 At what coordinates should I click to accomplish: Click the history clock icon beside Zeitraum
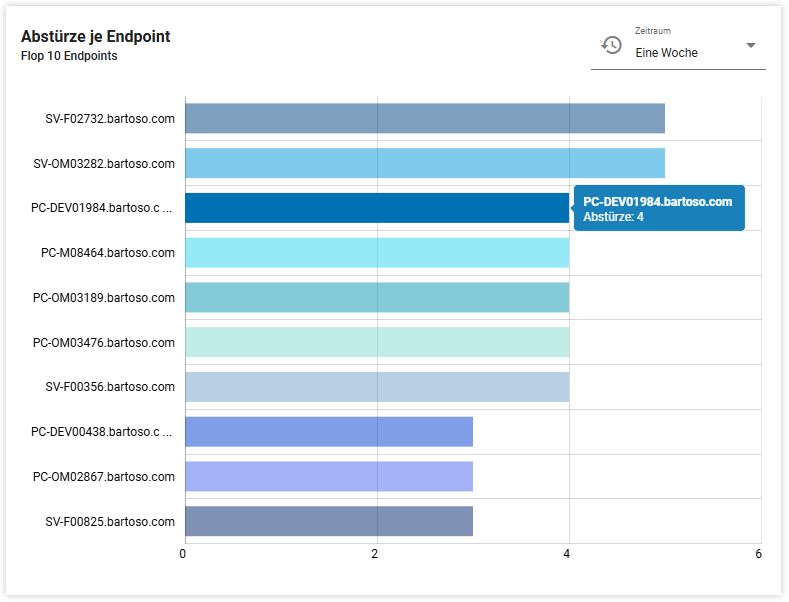point(611,45)
